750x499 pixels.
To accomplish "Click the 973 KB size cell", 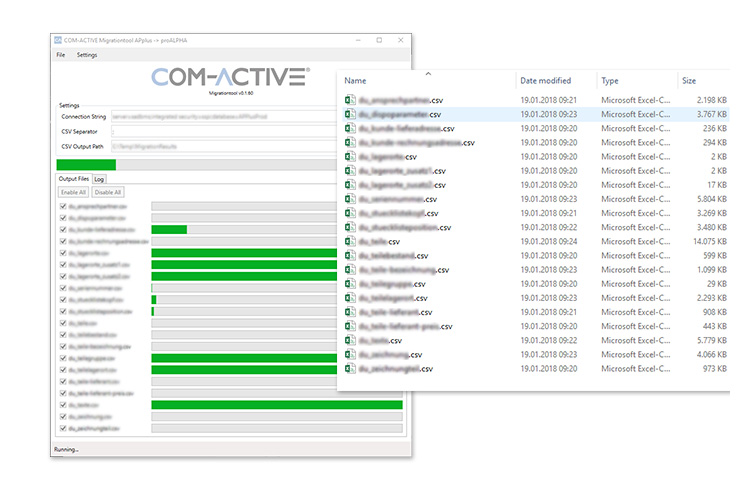I will pyautogui.click(x=715, y=368).
